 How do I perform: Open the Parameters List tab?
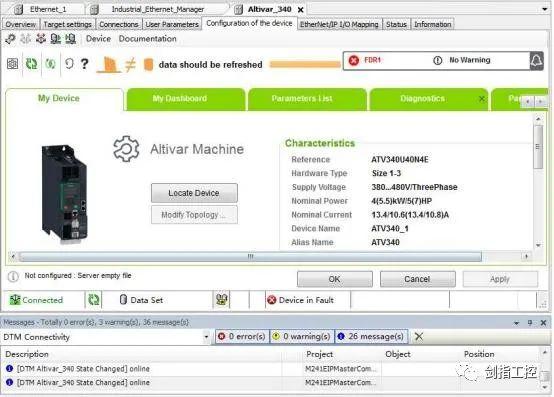[x=307, y=100]
